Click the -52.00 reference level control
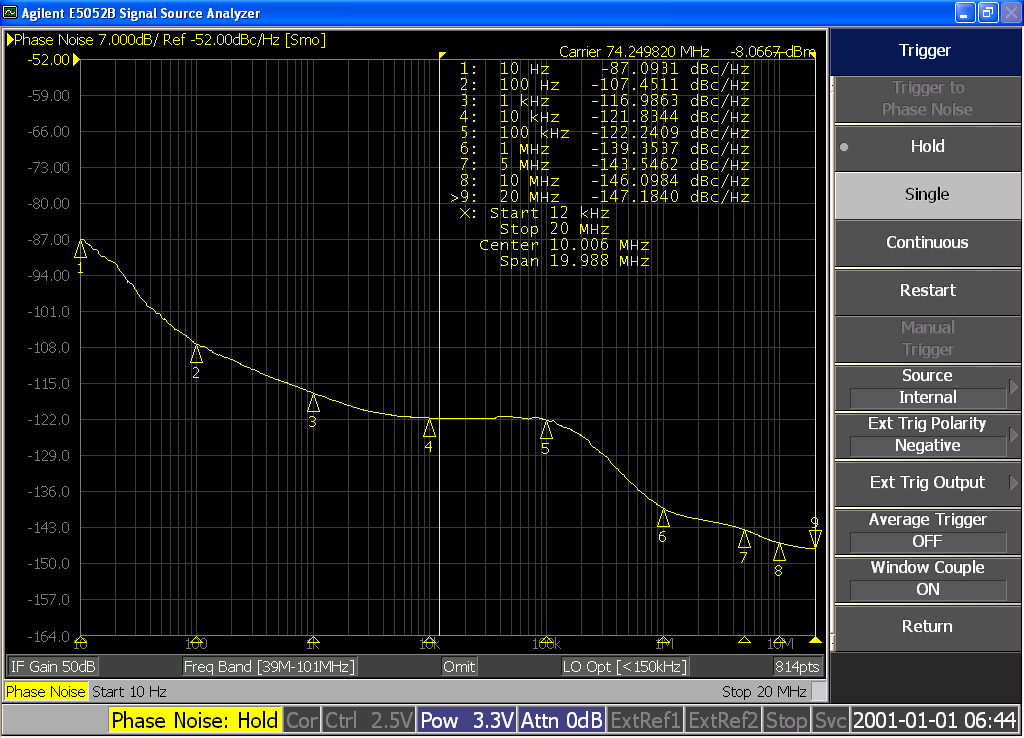 48,60
